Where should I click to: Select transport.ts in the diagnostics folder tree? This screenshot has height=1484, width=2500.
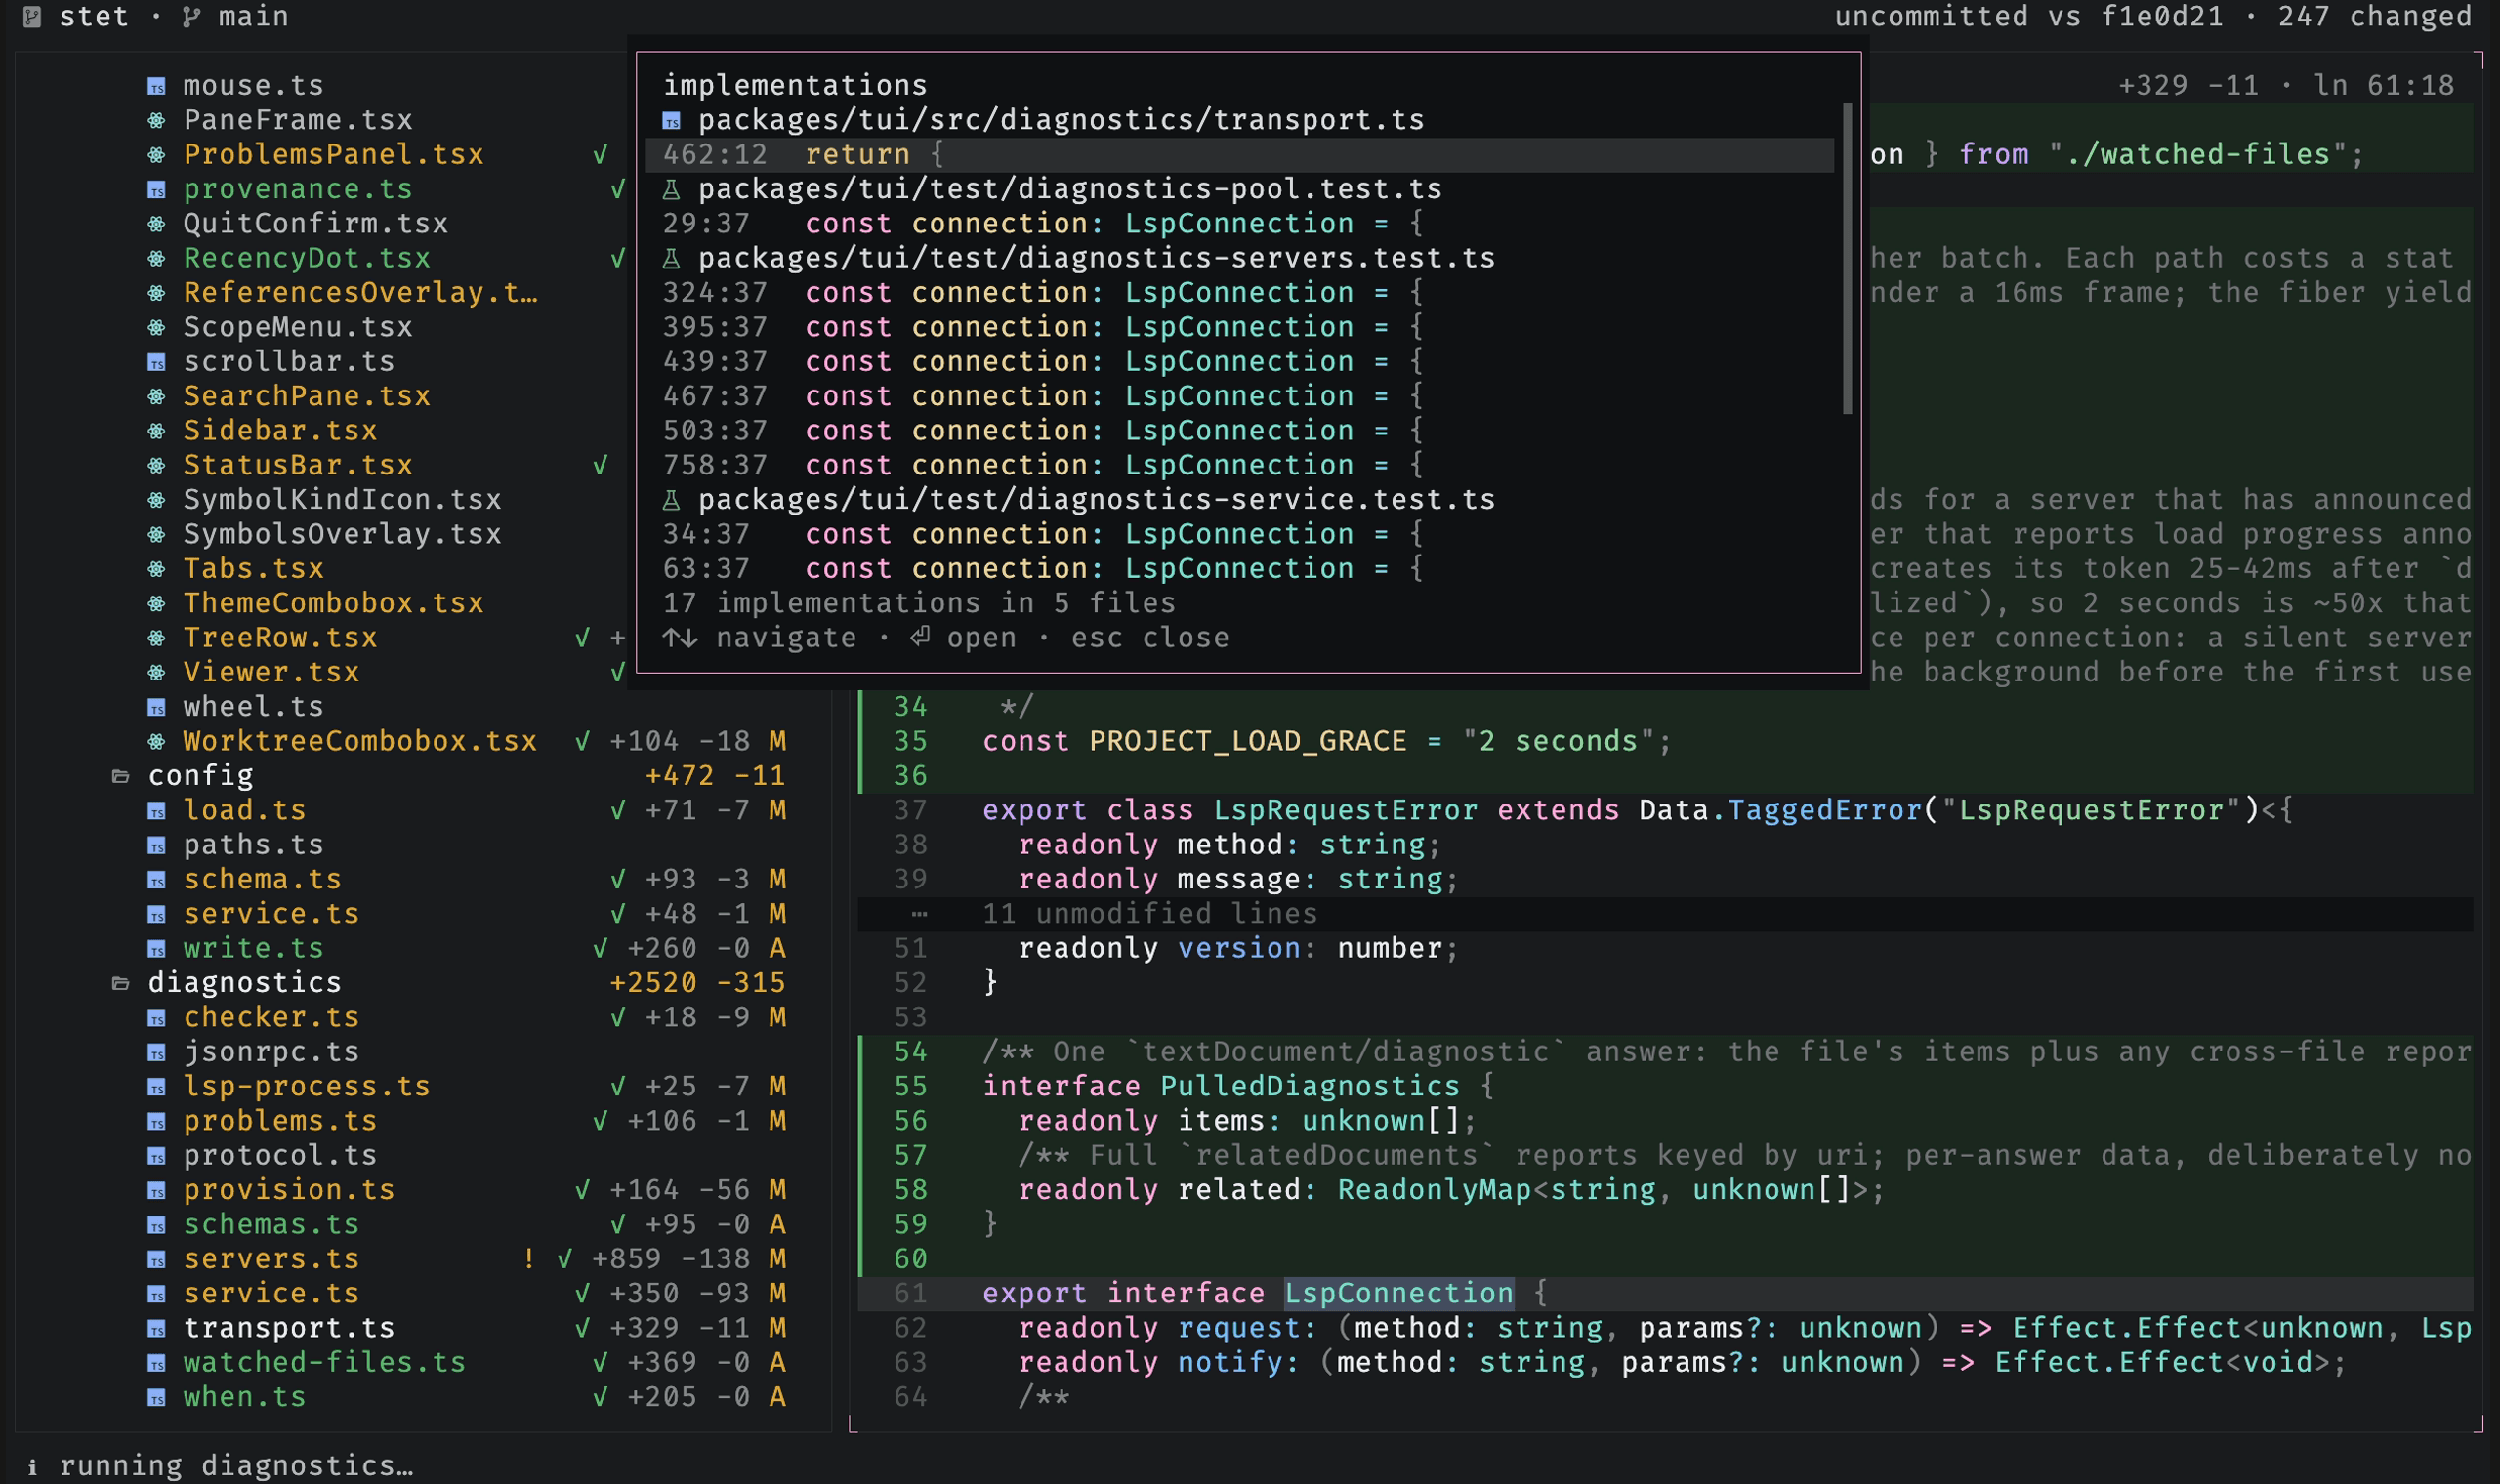289,1328
